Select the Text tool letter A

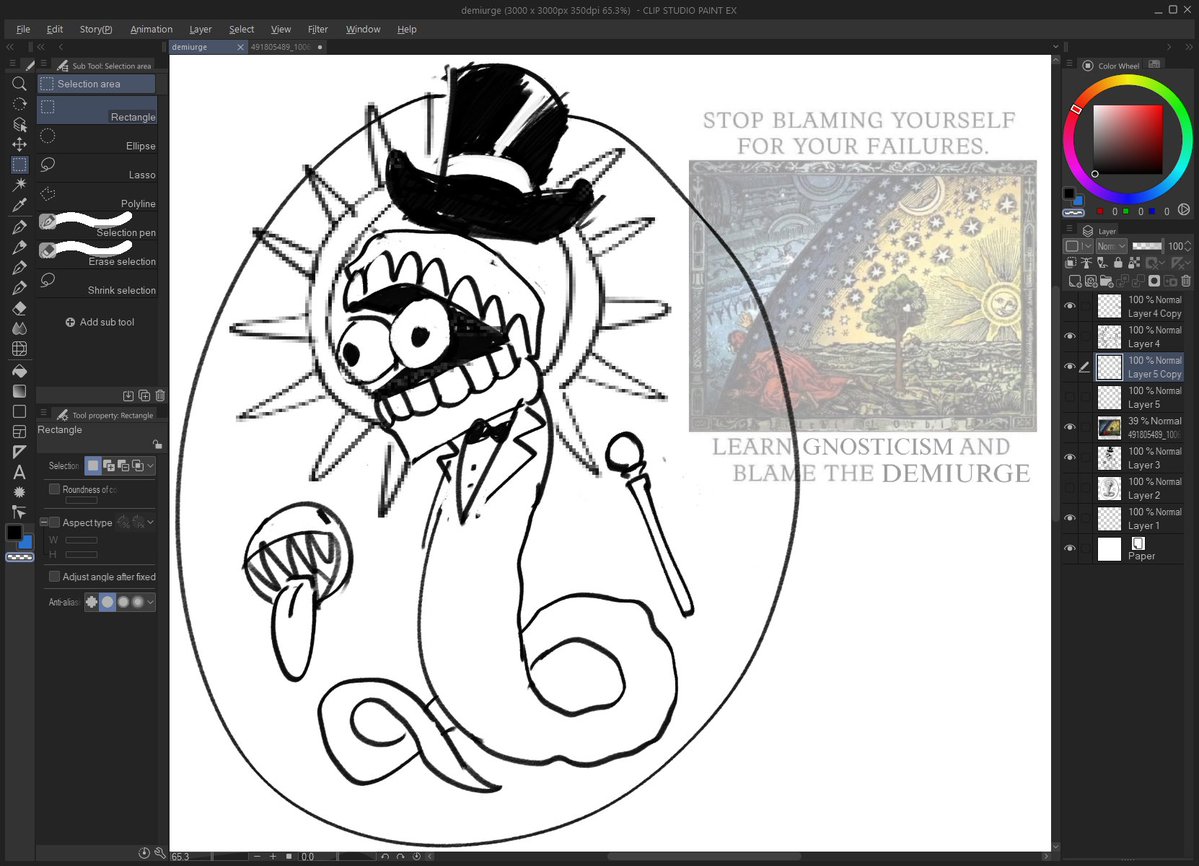click(19, 472)
